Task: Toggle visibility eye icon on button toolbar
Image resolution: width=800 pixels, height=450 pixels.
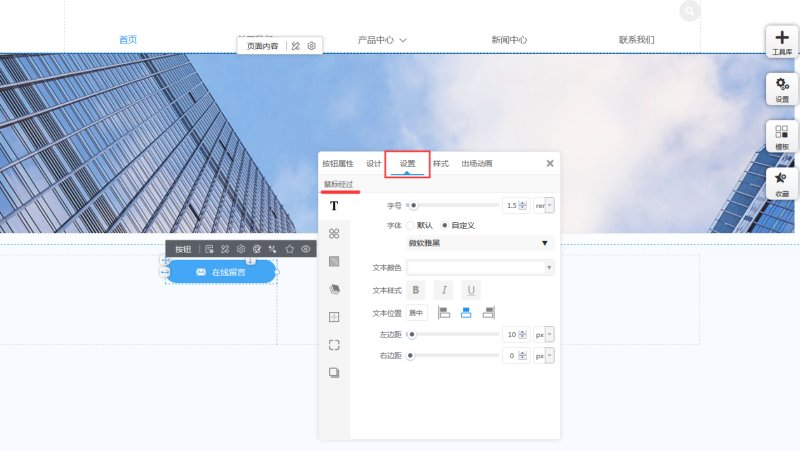Action: click(x=305, y=249)
